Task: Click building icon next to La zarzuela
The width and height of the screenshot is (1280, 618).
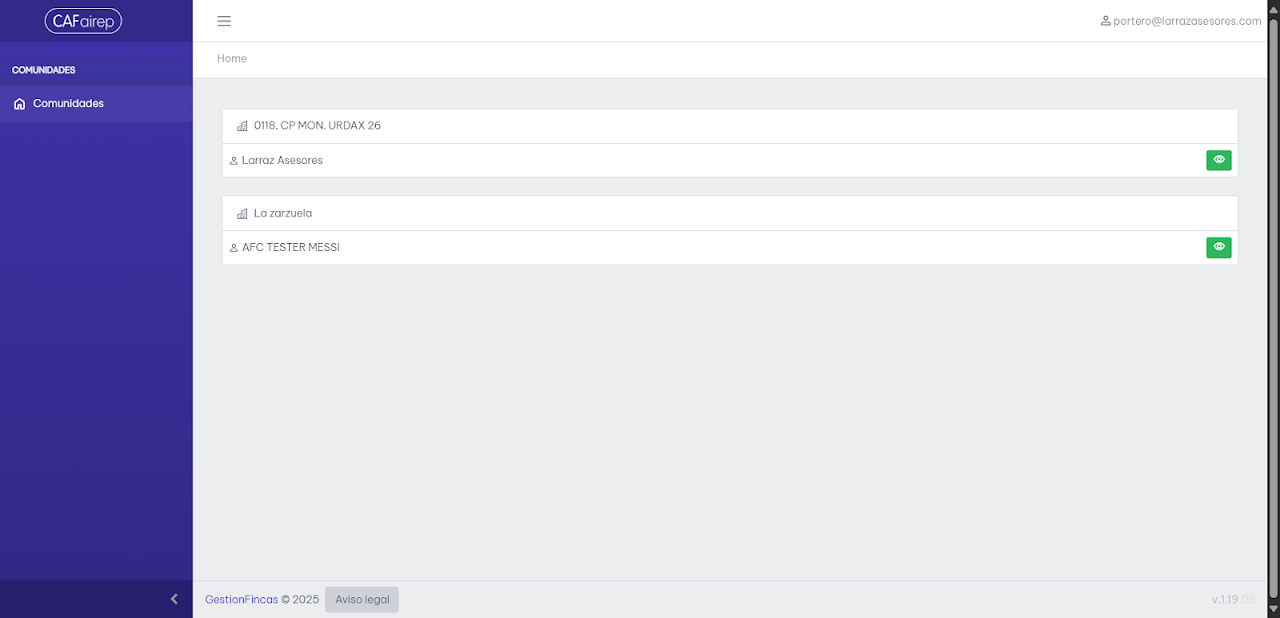Action: [242, 214]
